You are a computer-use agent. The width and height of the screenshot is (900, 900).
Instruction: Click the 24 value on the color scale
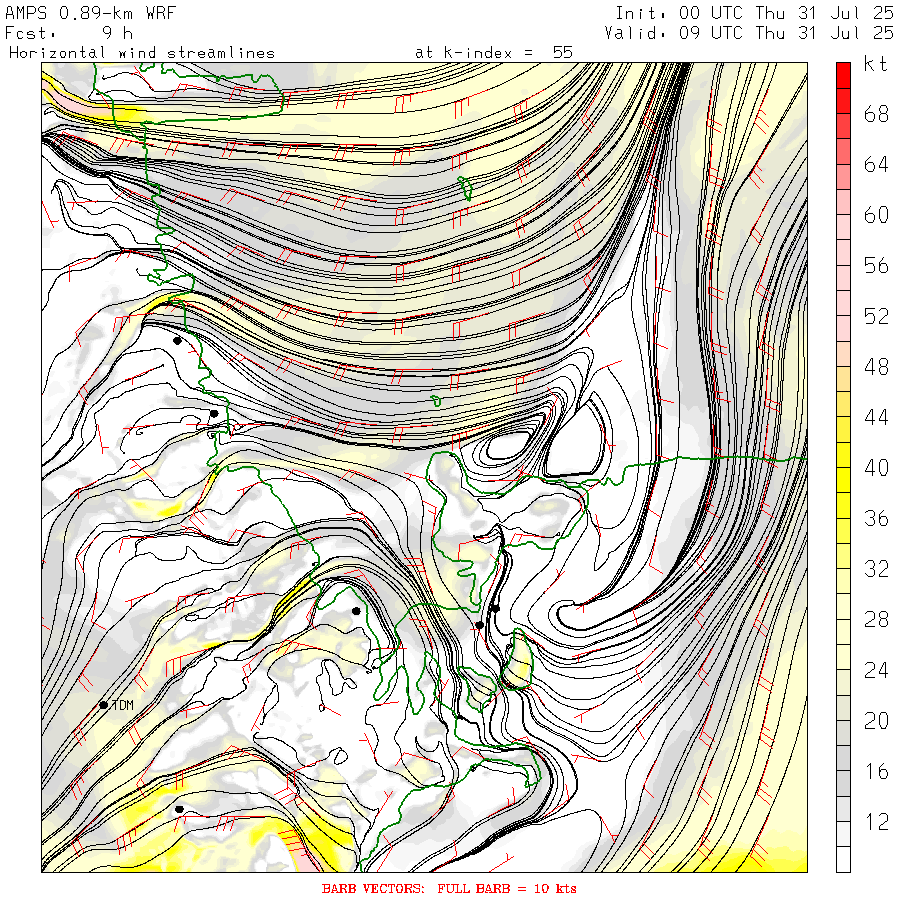click(x=876, y=670)
